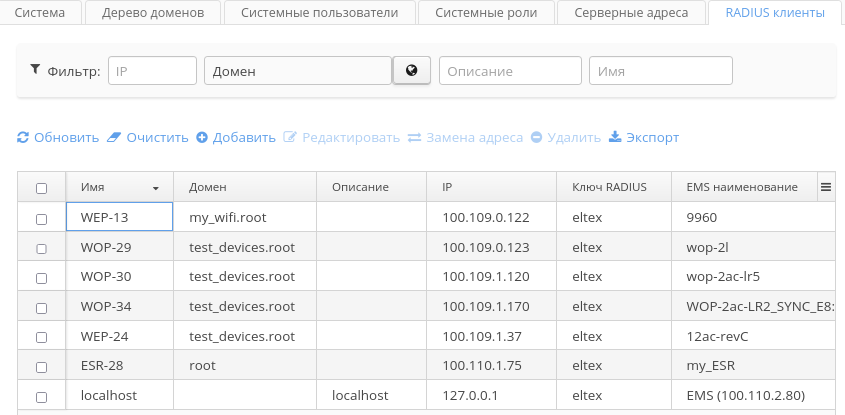The image size is (845, 415).
Task: Toggle the select-all header checkbox
Action: [x=41, y=188]
